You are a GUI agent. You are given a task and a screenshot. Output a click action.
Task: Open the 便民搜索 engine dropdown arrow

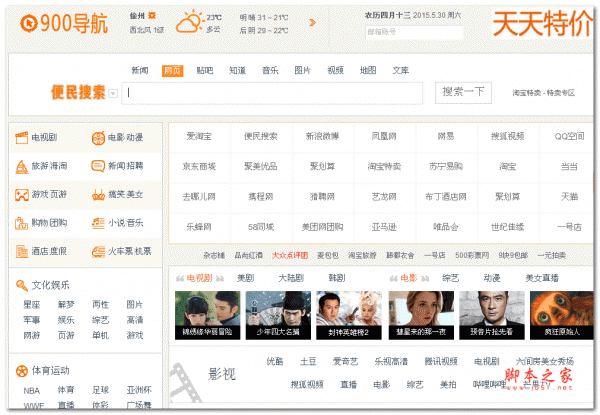click(113, 93)
